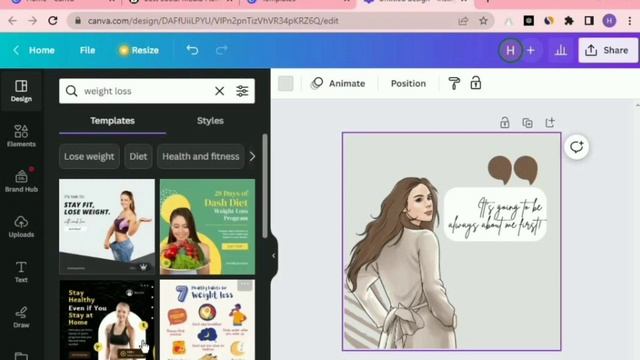The width and height of the screenshot is (640, 360).
Task: Switch to the Templates tab
Action: coord(112,121)
